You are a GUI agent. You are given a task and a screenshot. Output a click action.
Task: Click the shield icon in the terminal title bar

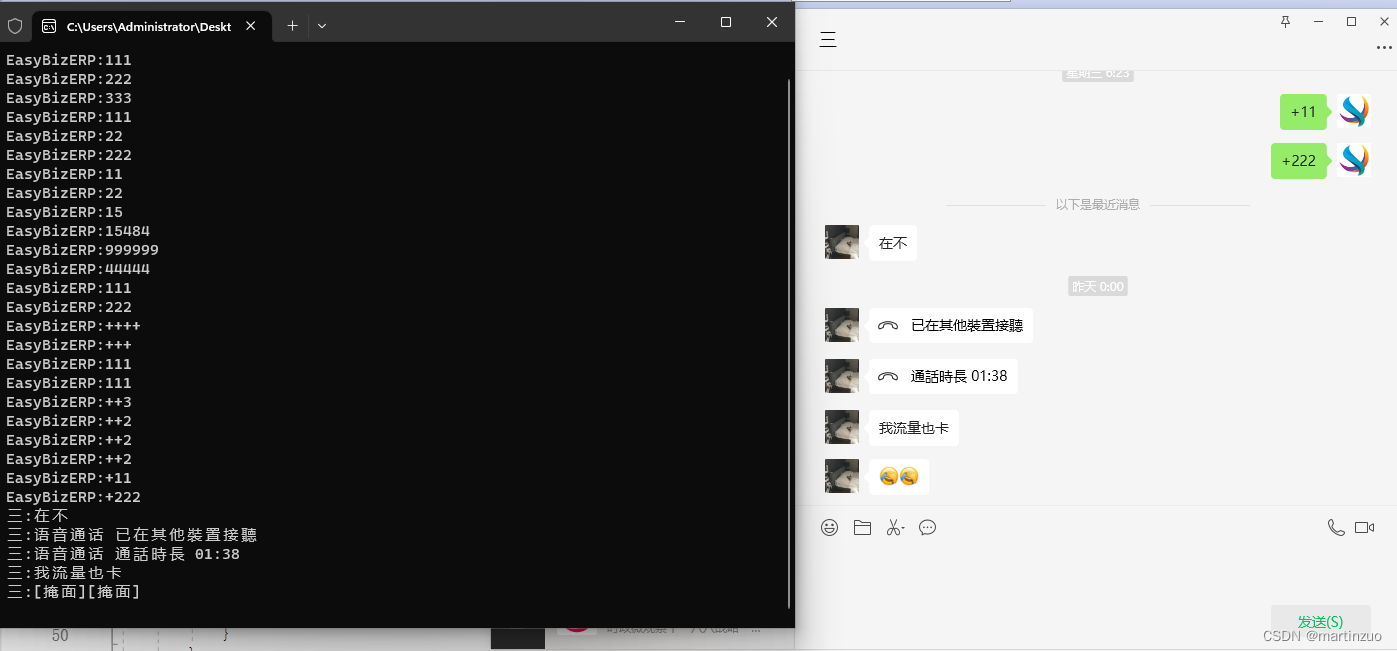click(15, 26)
